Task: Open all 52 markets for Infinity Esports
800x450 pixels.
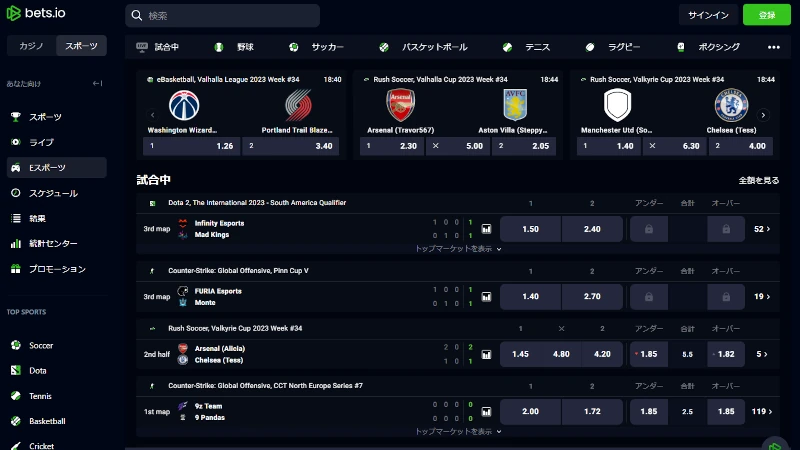Action: (762, 229)
